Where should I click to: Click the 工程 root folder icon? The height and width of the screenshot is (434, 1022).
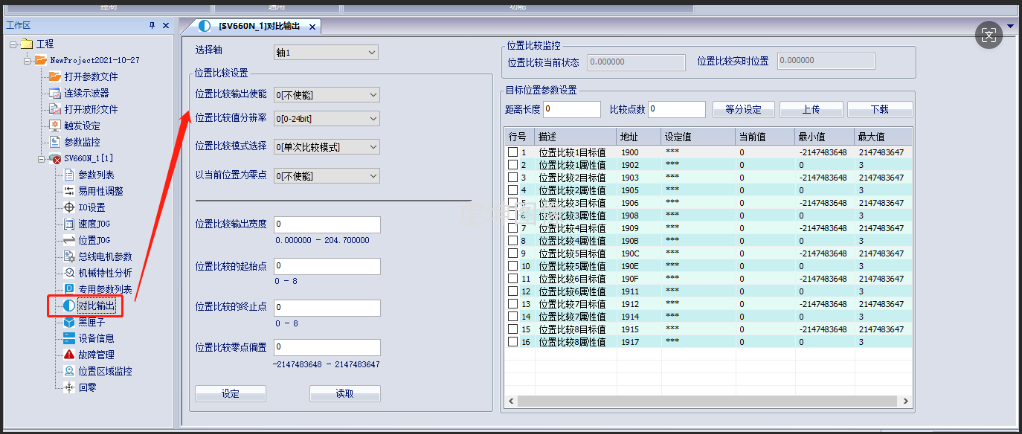tap(26, 44)
